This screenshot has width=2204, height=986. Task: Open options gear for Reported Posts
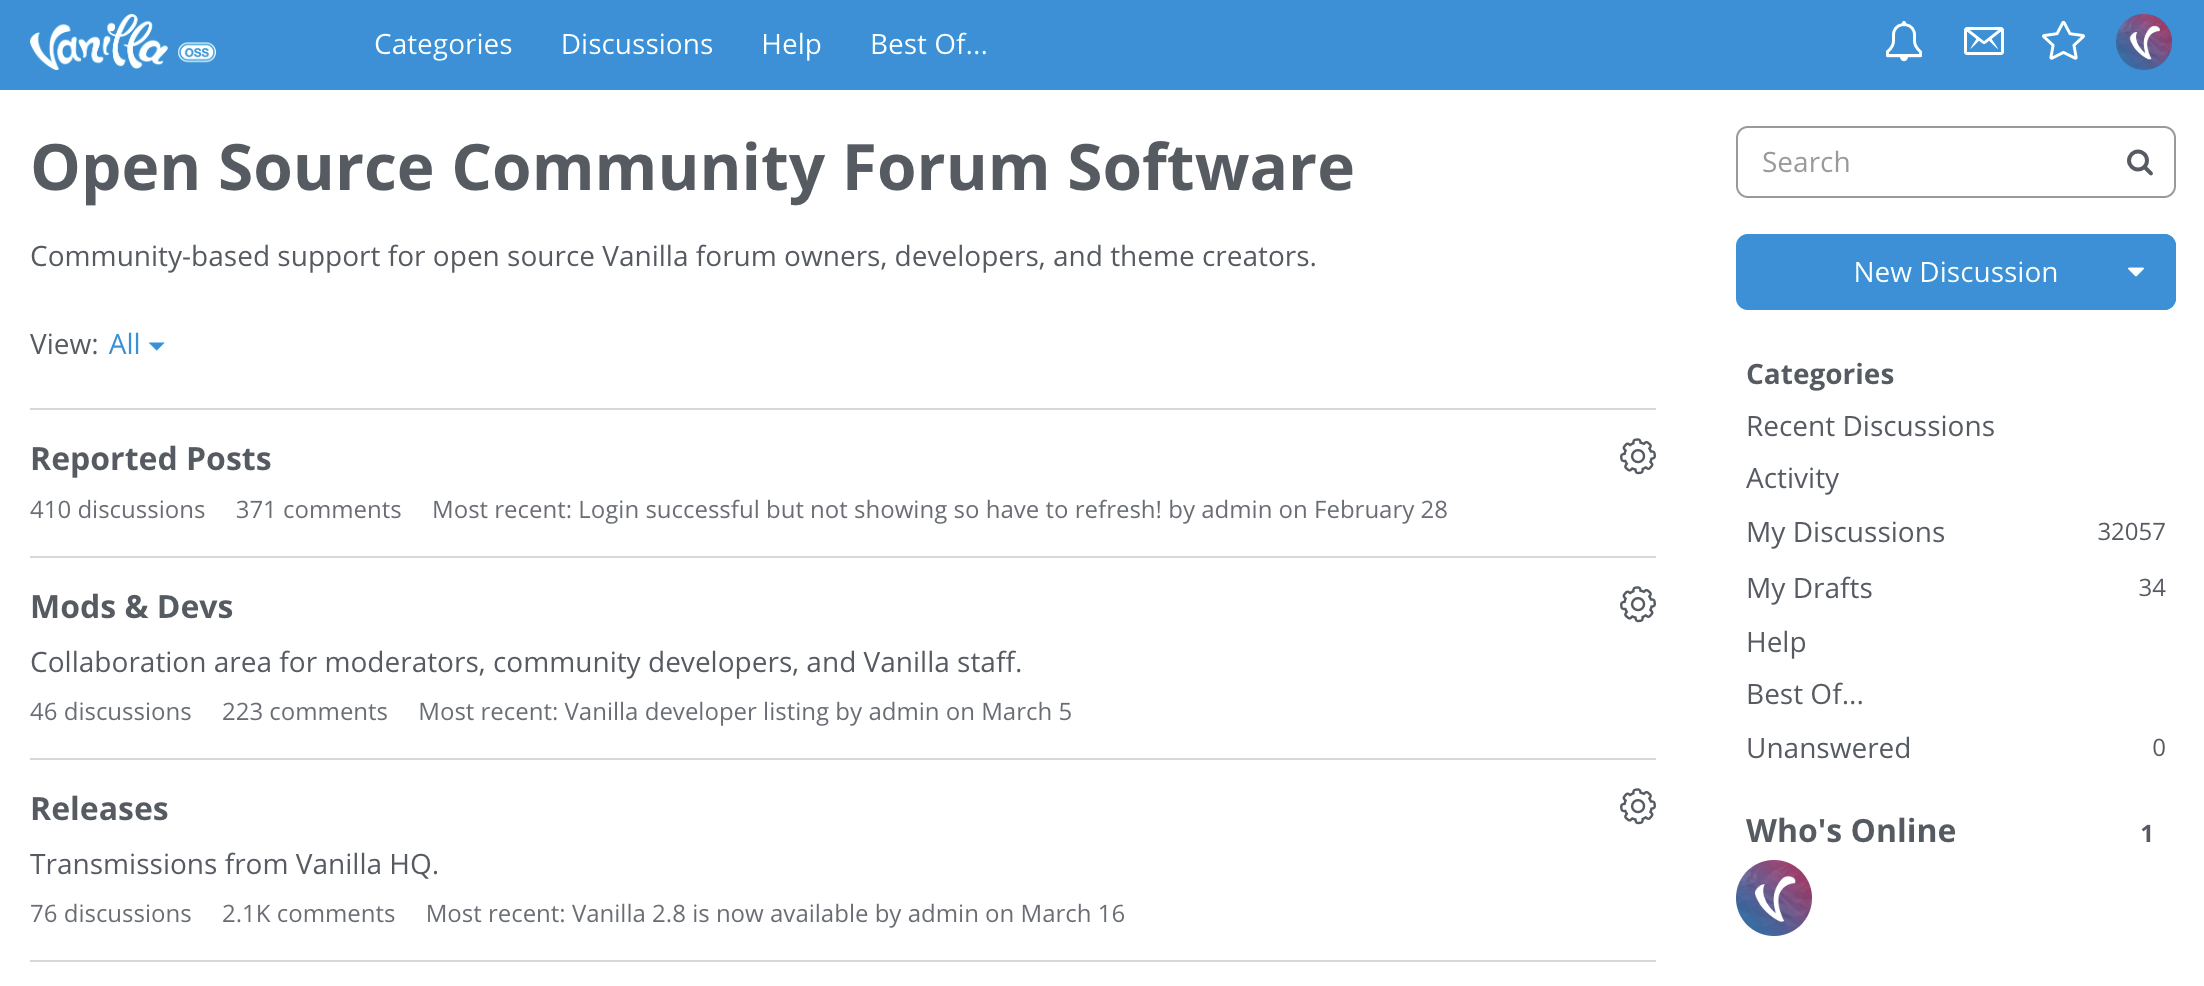1637,456
